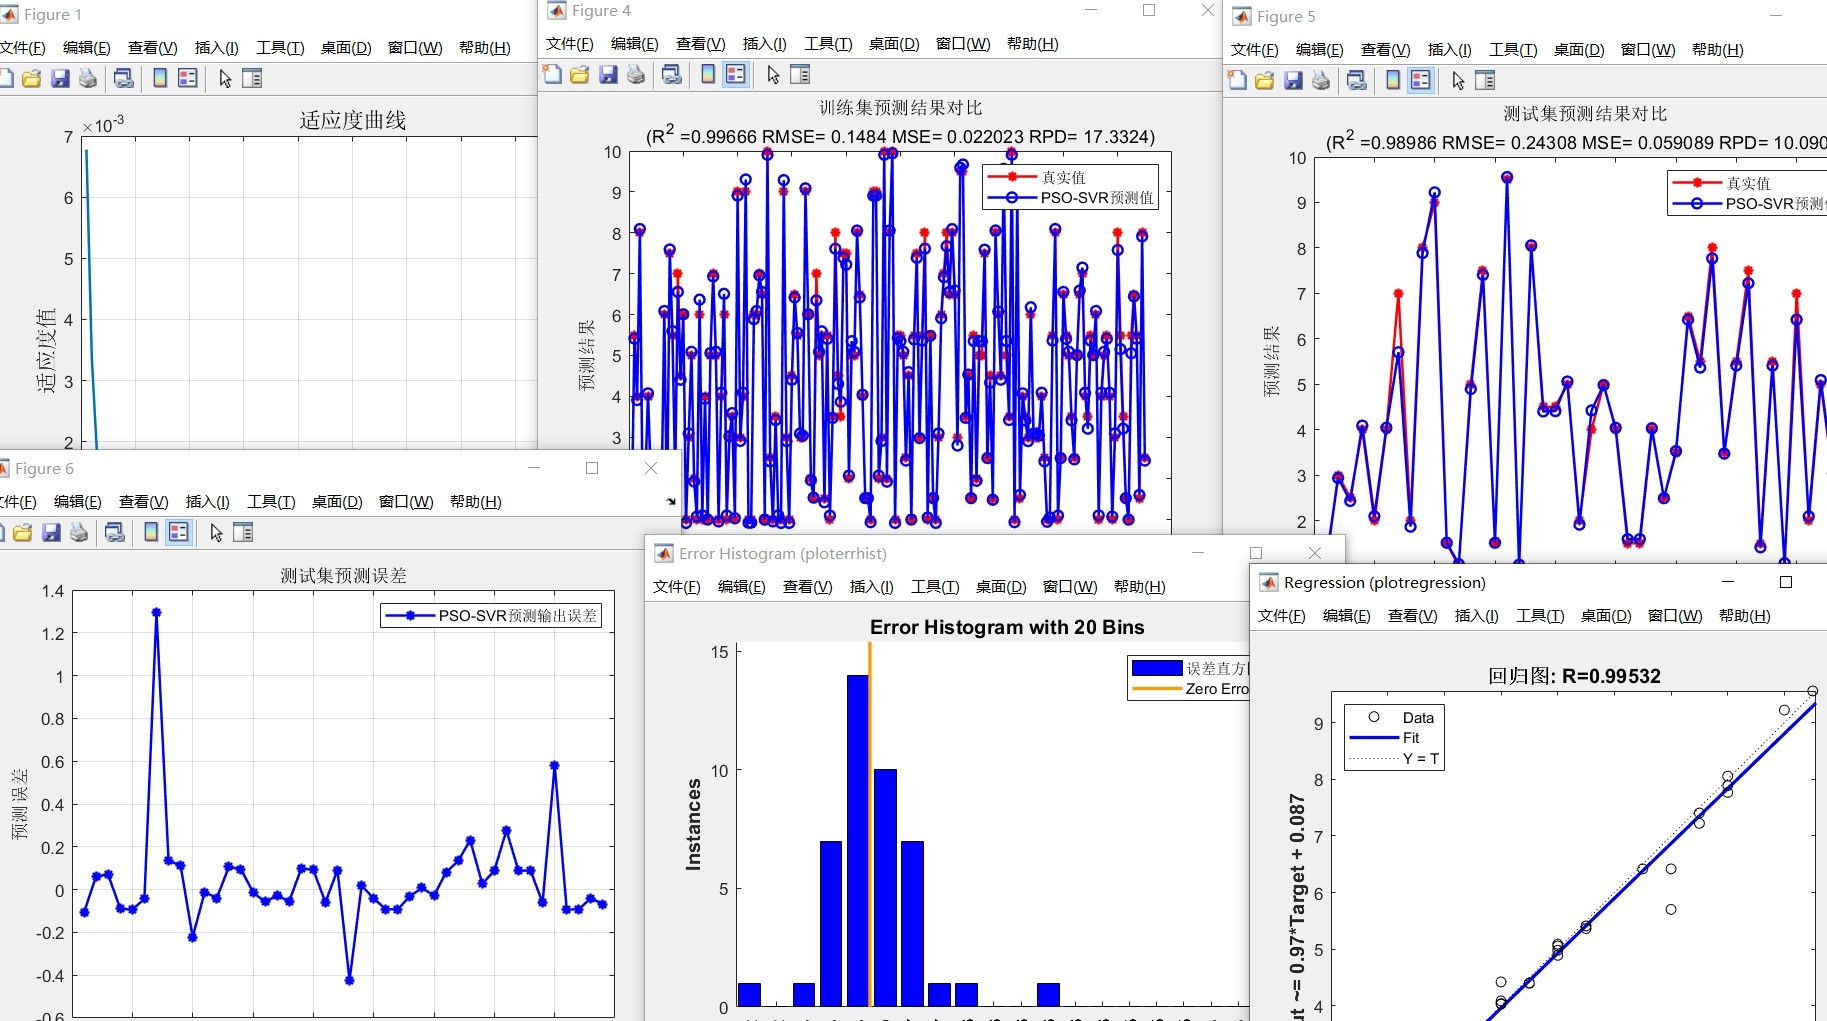Open 工具(T) menu in Figure 6
This screenshot has height=1021, width=1827.
(272, 501)
